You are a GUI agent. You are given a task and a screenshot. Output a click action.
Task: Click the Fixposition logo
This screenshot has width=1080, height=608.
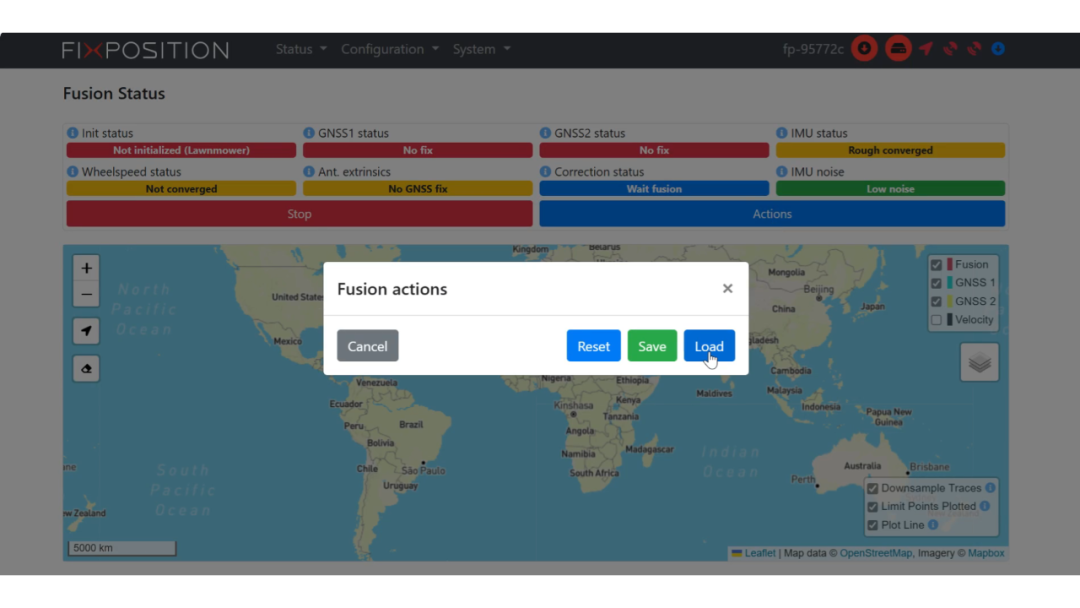pyautogui.click(x=145, y=50)
